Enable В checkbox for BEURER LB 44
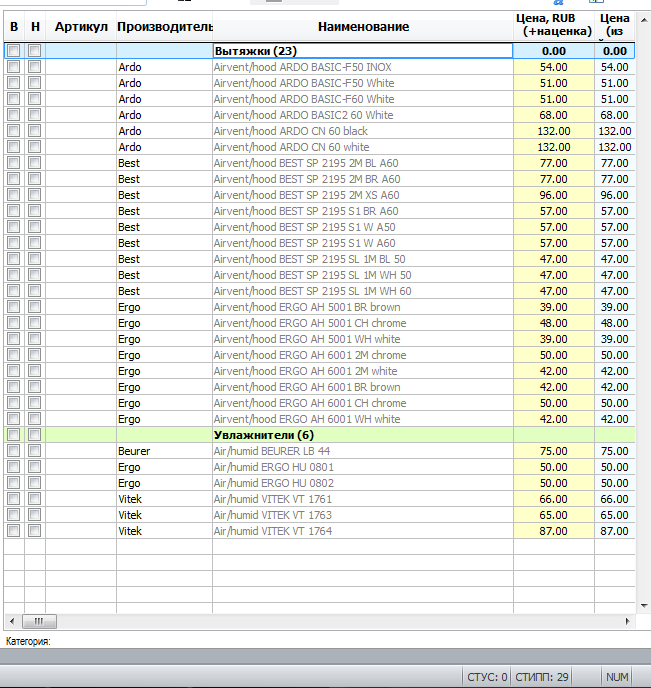This screenshot has height=688, width=651. (14, 451)
